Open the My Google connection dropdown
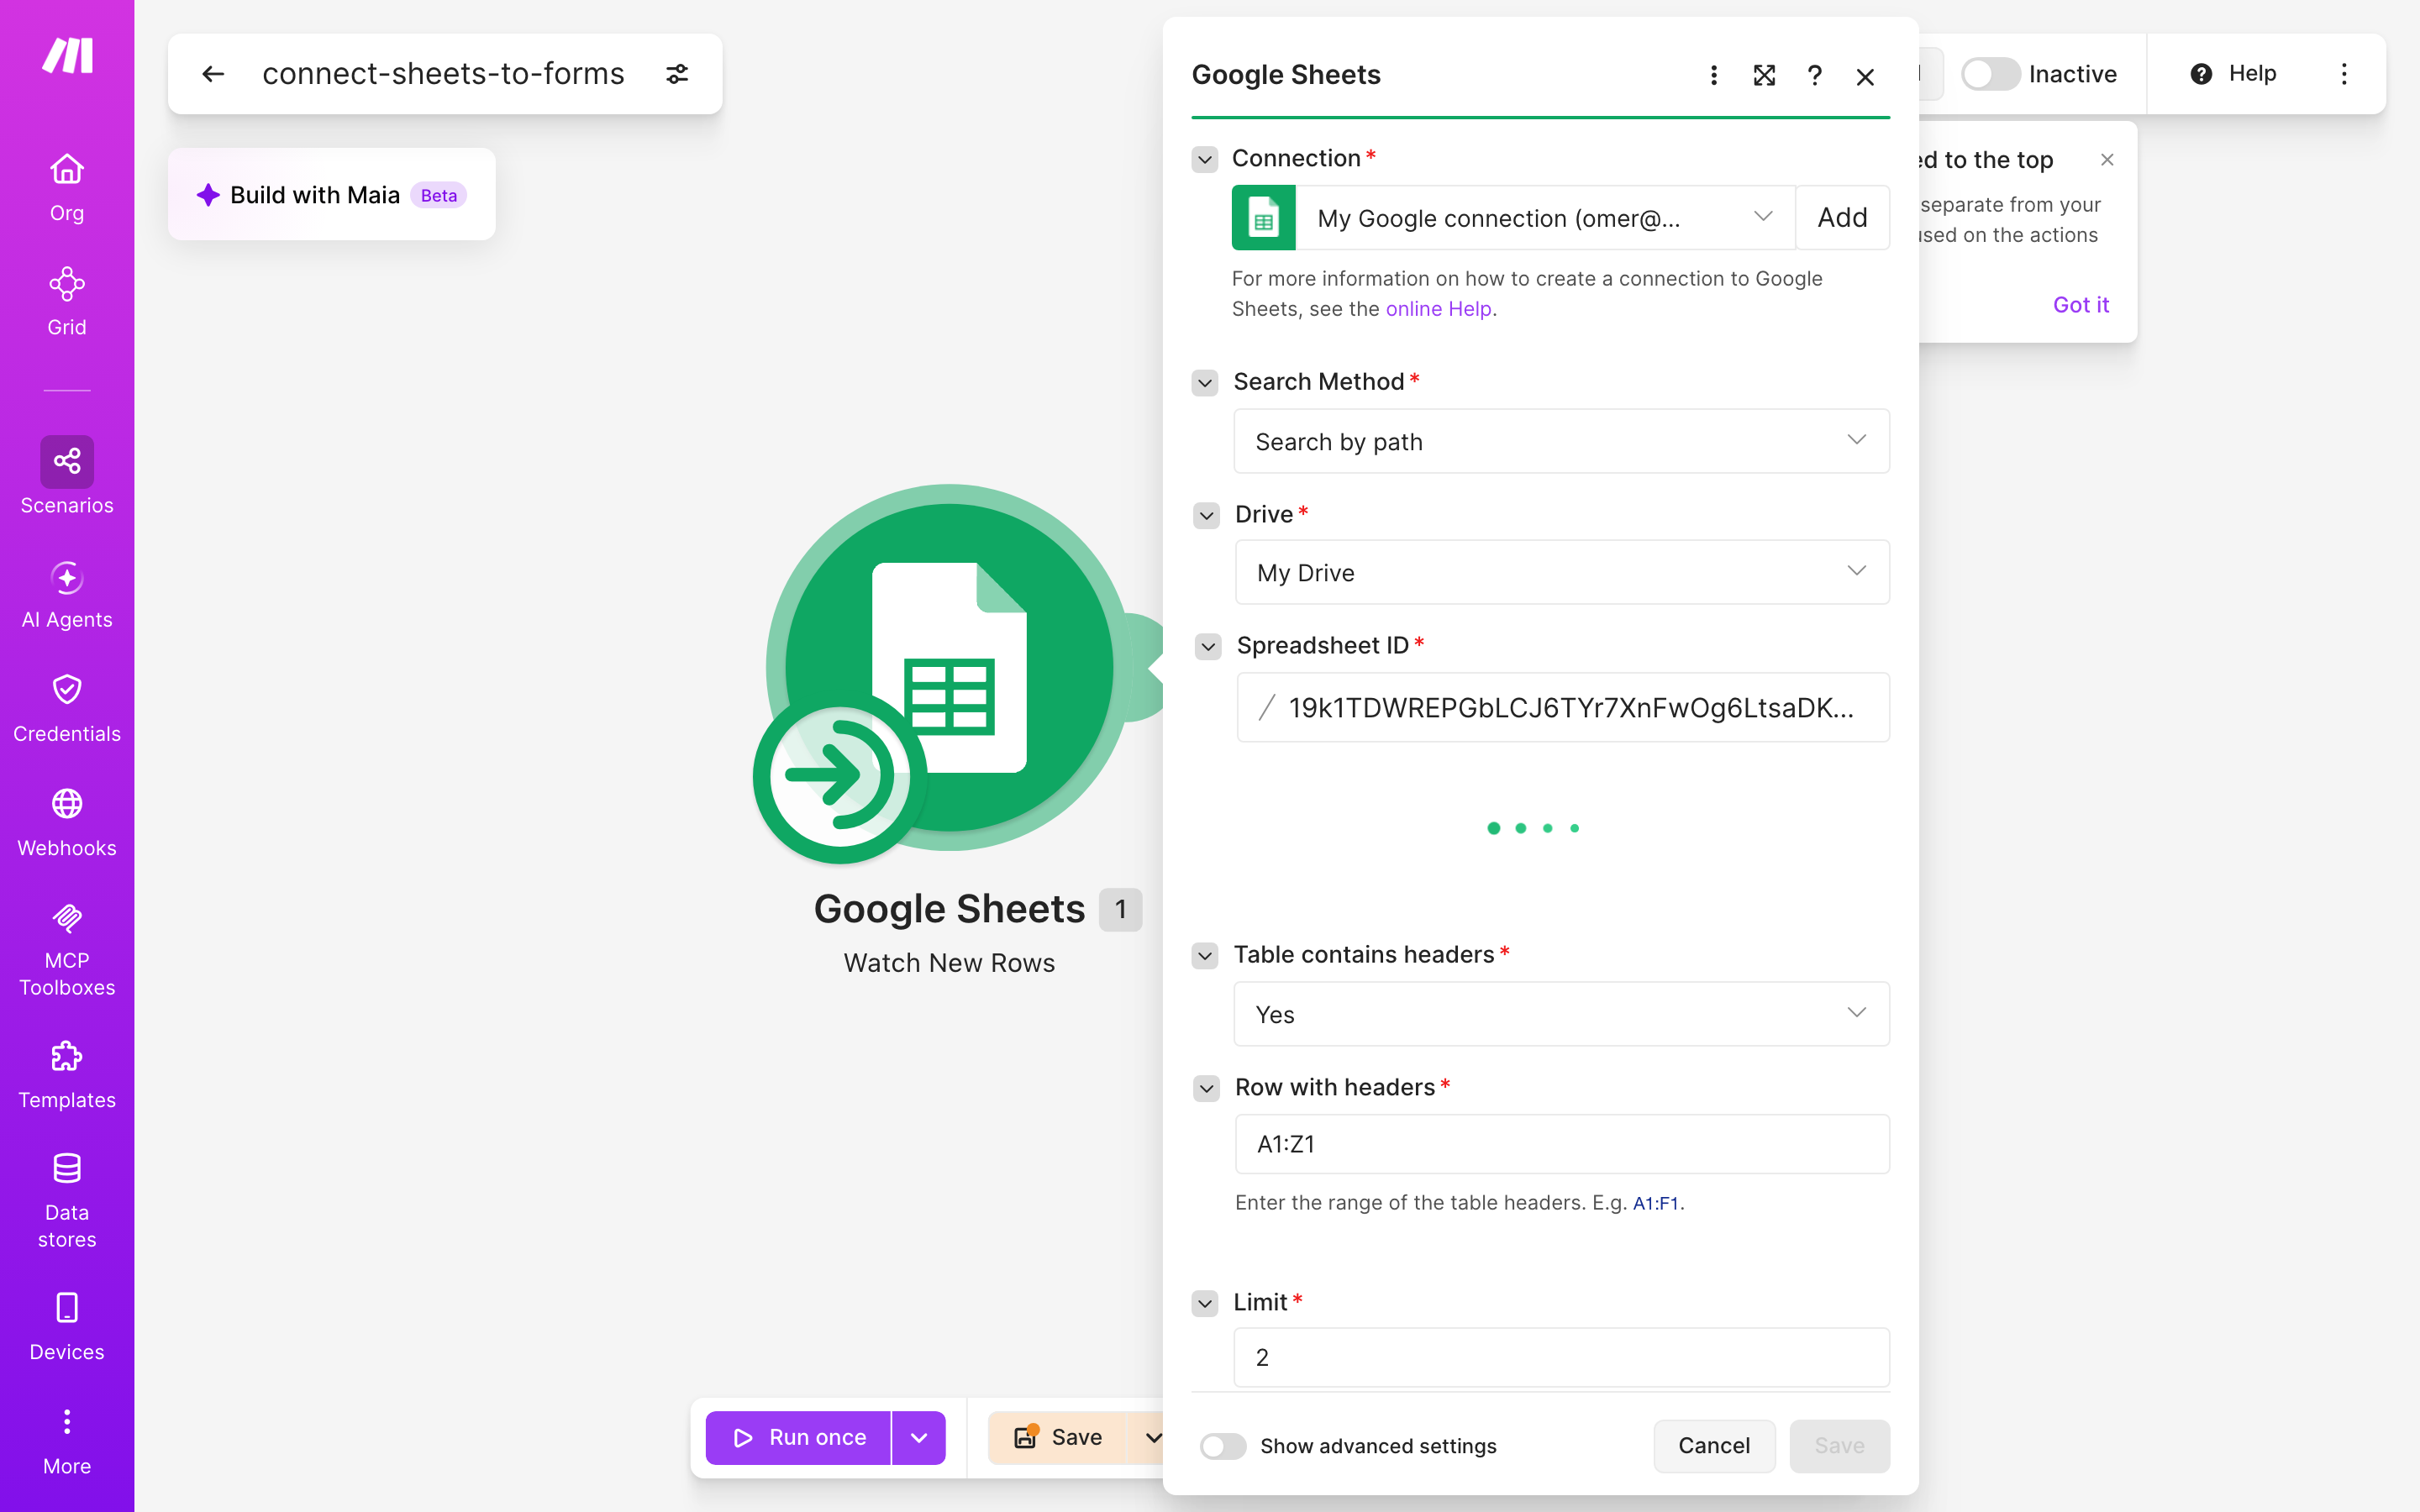The width and height of the screenshot is (2420, 1512). (1545, 218)
